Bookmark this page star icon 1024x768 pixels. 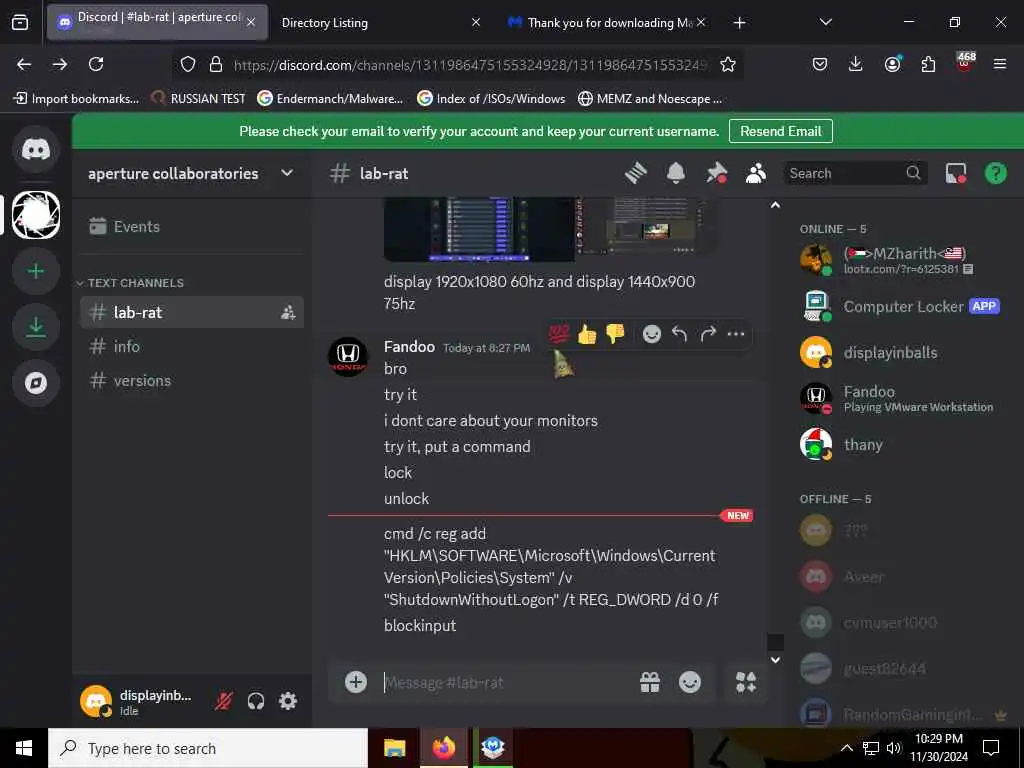728,64
